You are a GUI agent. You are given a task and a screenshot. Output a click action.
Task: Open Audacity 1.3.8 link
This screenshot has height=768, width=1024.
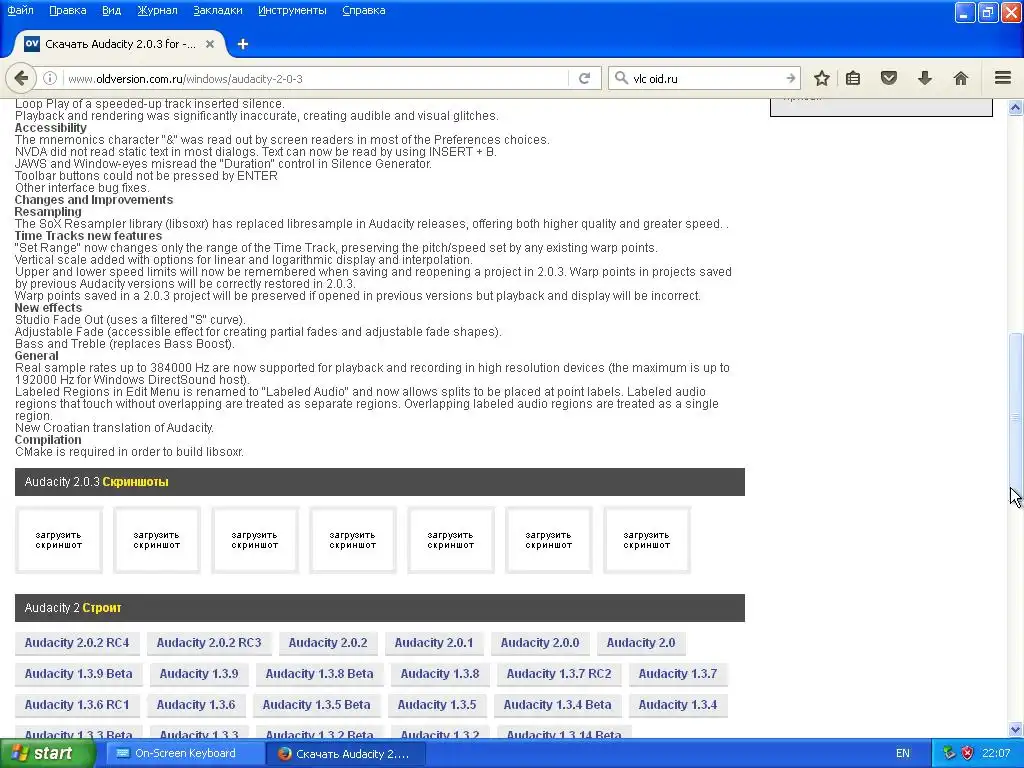440,674
